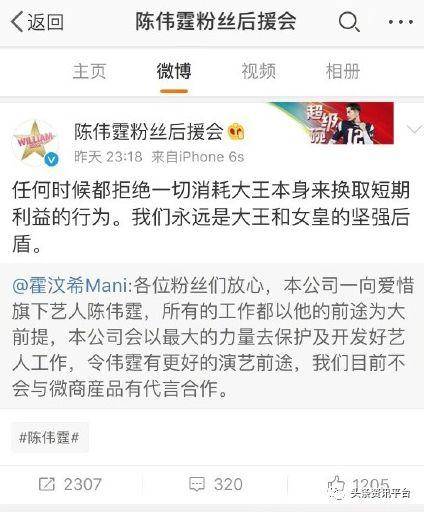Like the post via the thumbs-up icon
This screenshot has width=424, height=512.
(336, 484)
